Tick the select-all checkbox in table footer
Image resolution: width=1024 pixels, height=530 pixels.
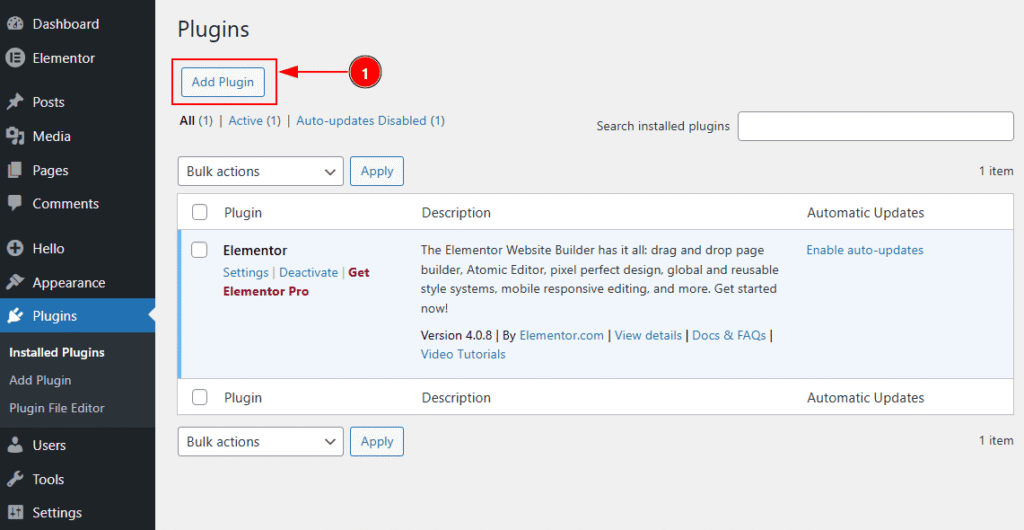coord(199,397)
